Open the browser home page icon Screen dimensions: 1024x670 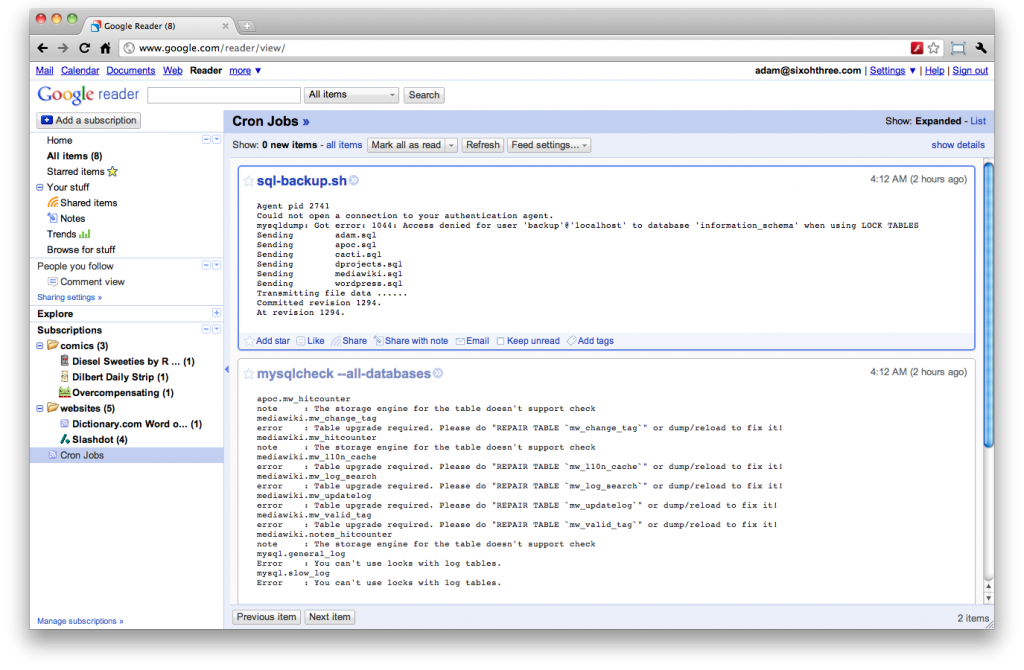click(x=105, y=48)
